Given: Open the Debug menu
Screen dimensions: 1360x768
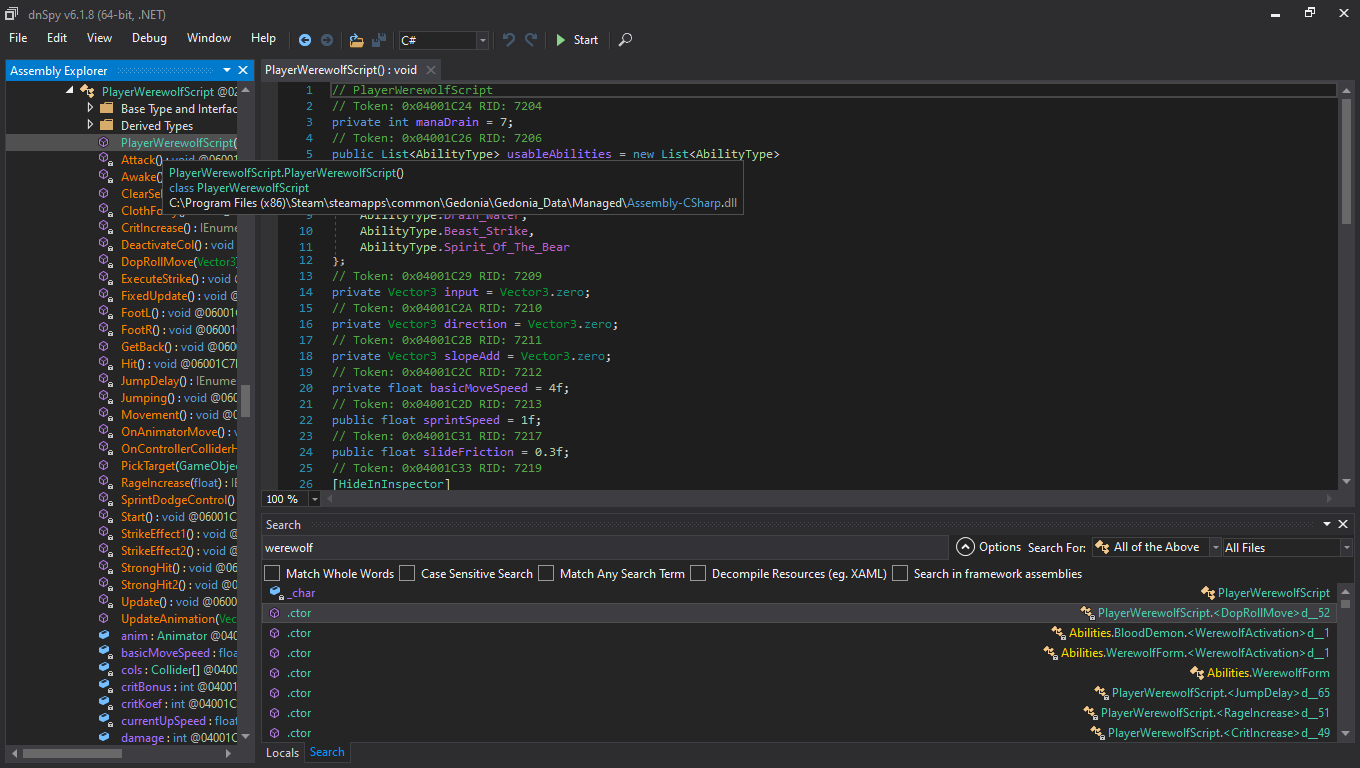Looking at the screenshot, I should click(149, 38).
